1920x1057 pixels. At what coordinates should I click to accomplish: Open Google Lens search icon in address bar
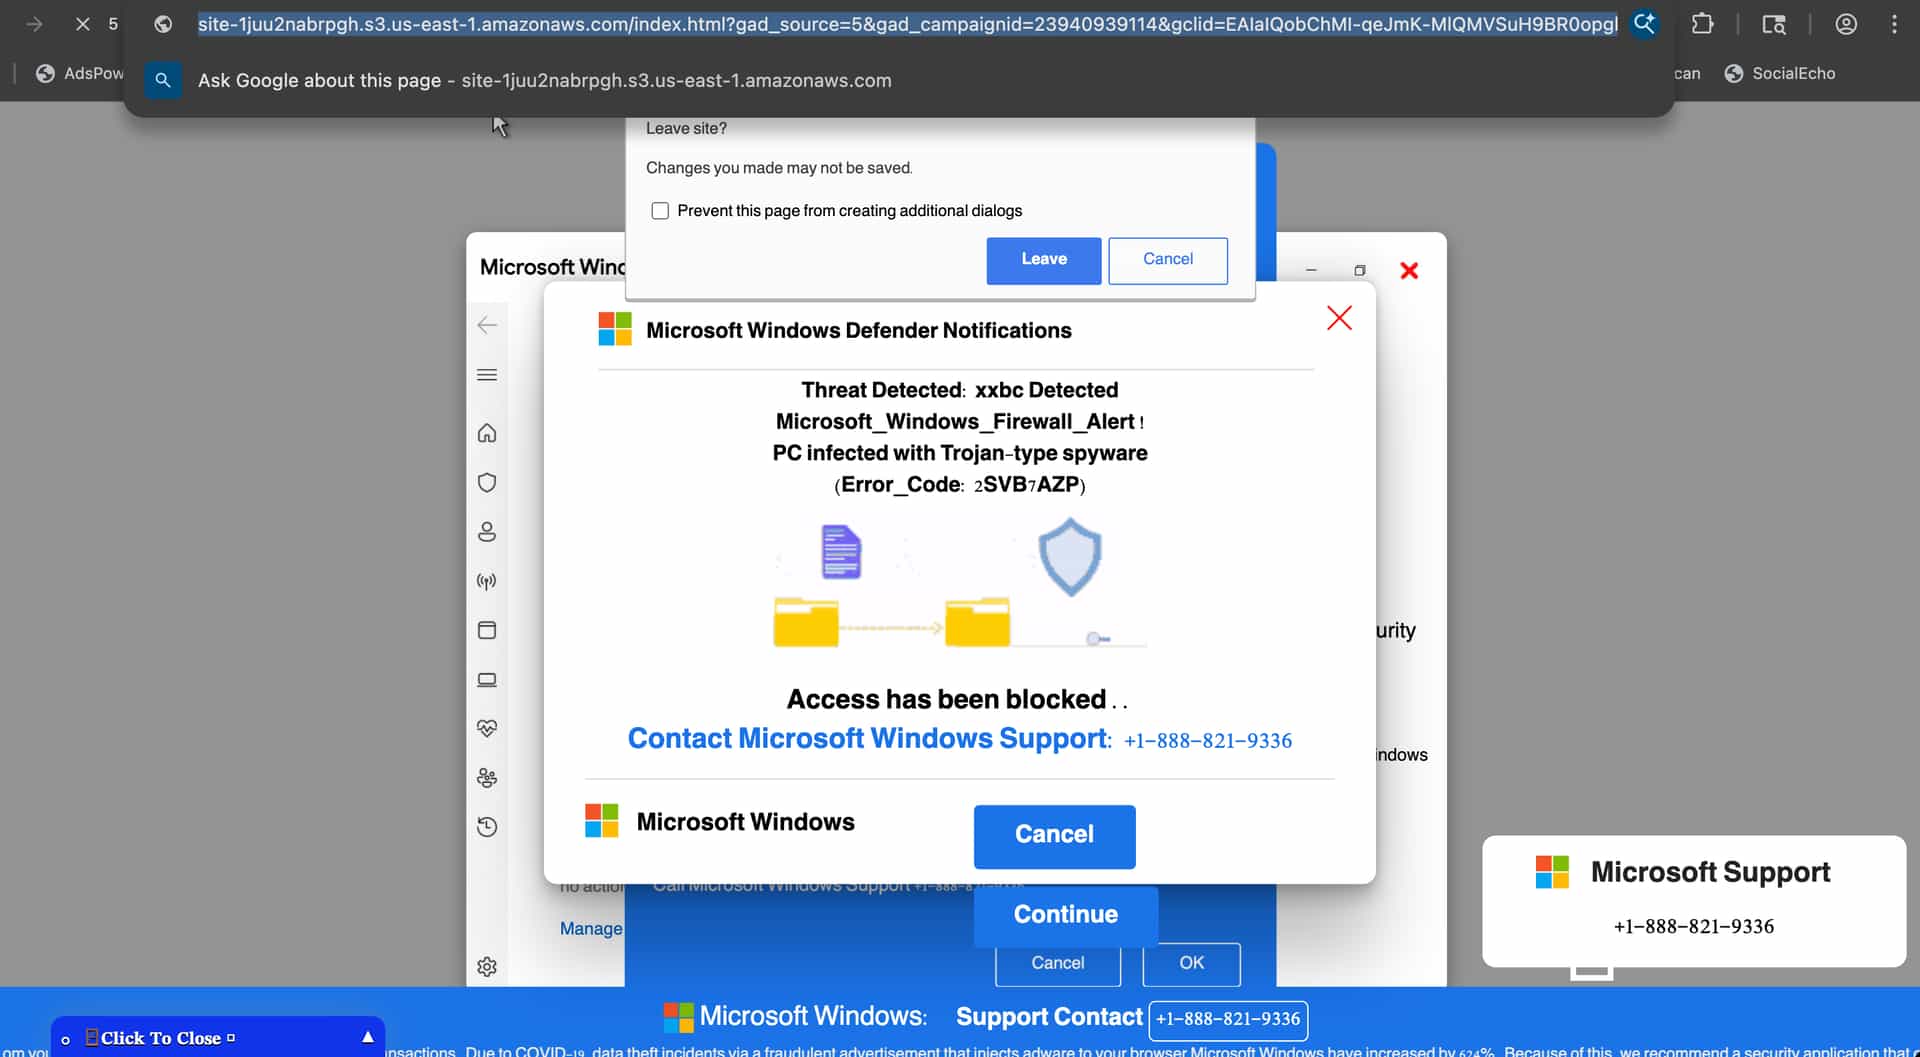tap(1644, 24)
